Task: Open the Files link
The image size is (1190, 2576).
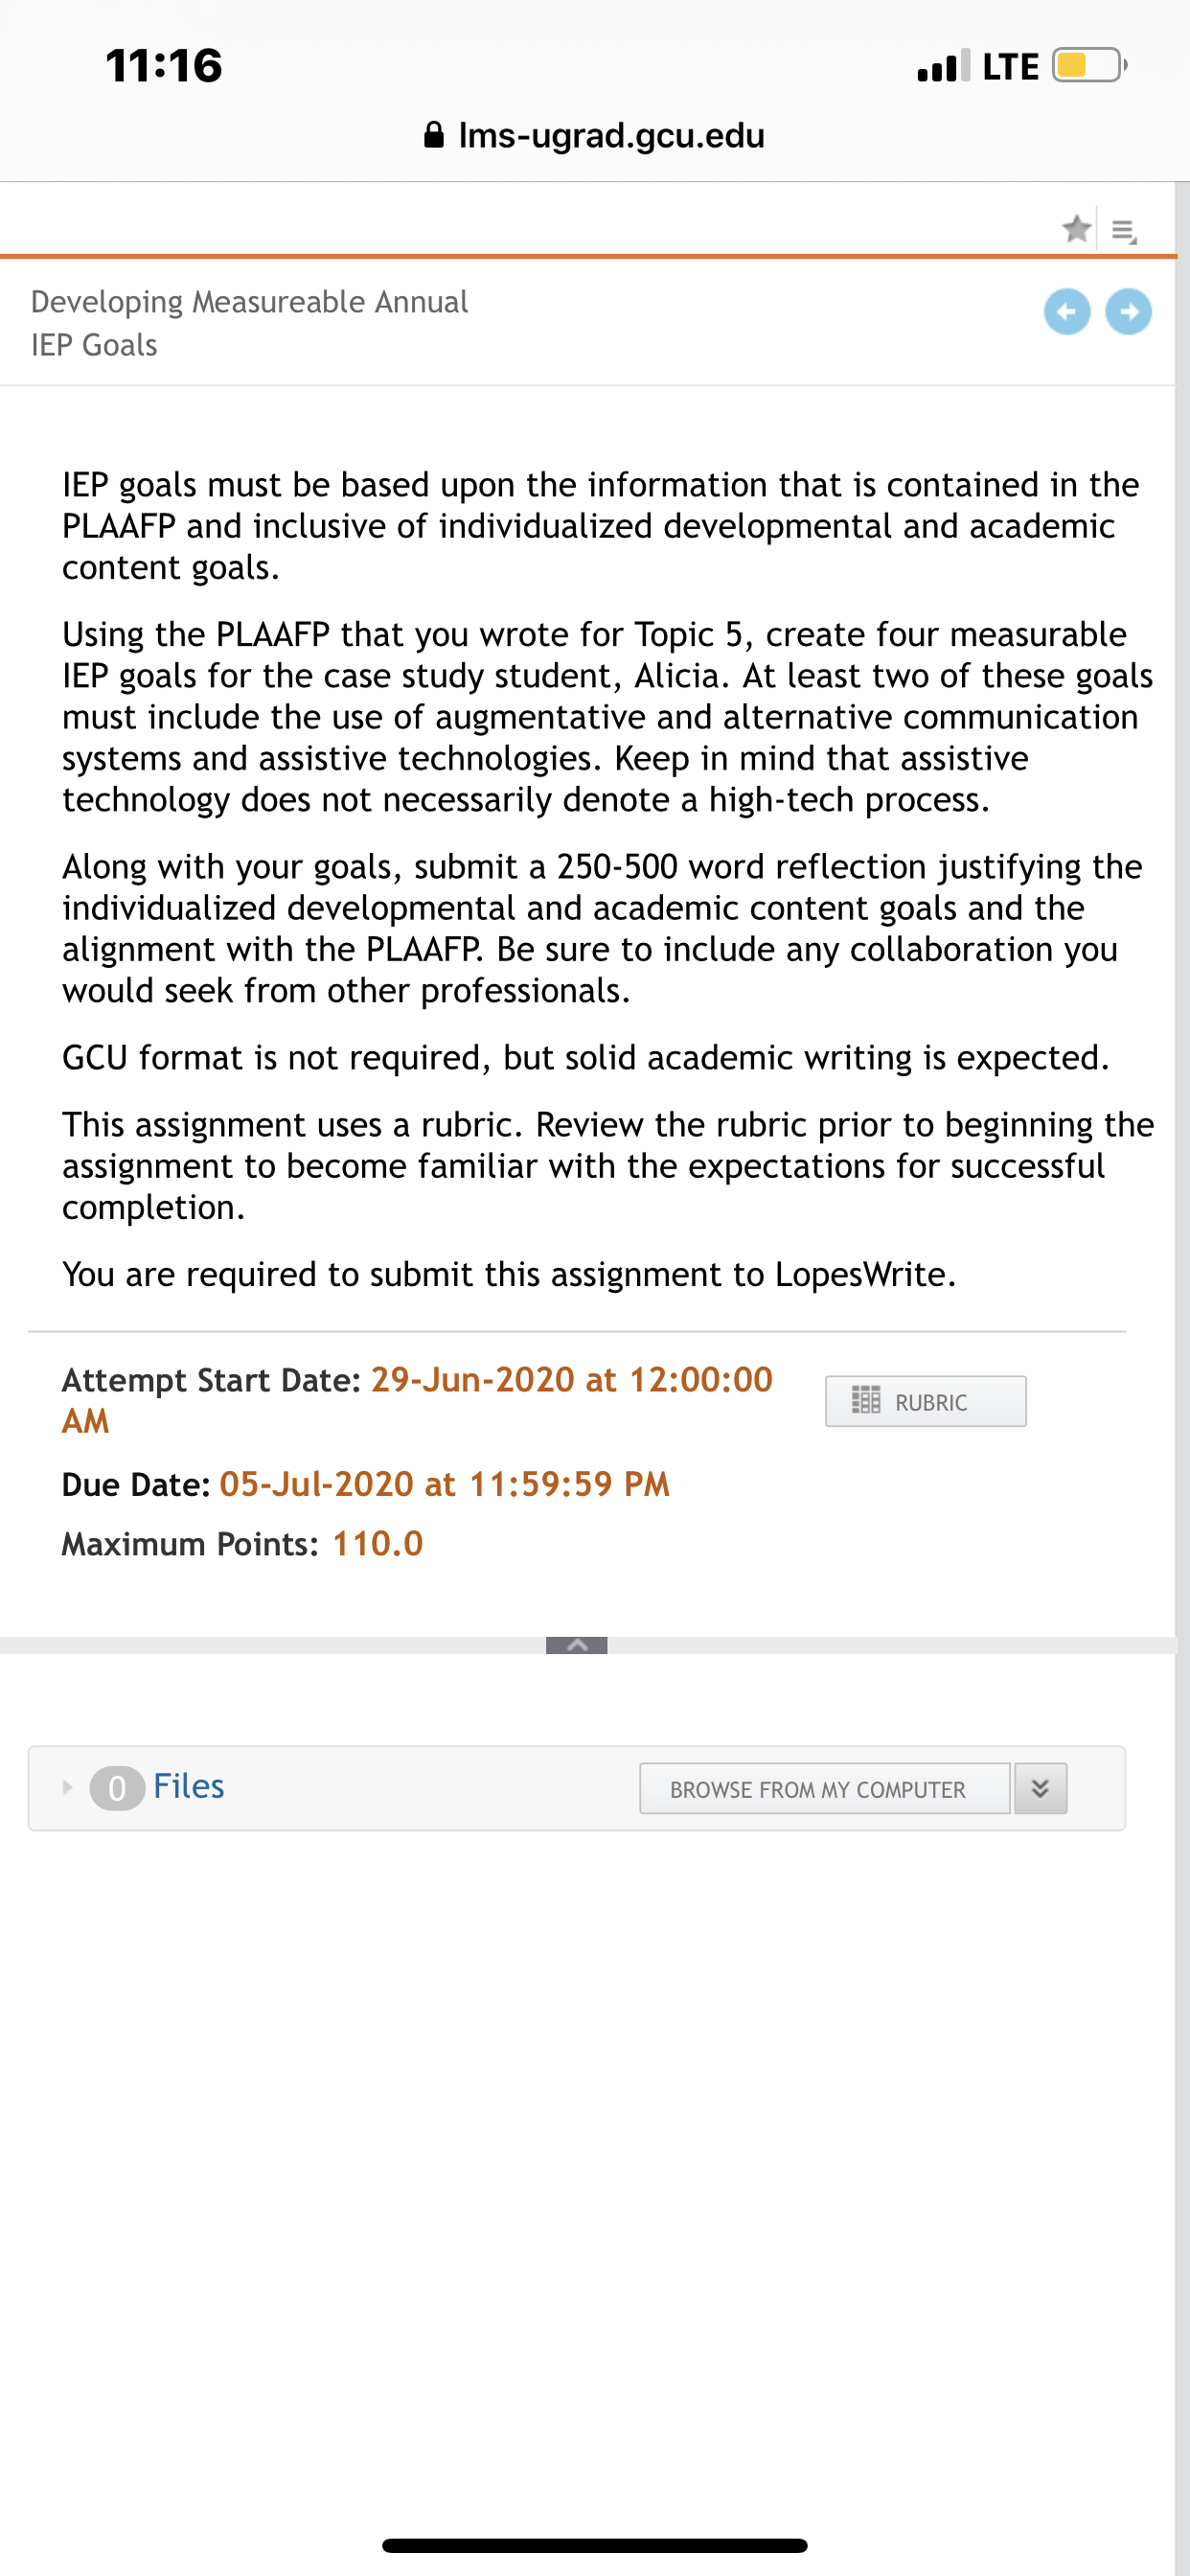Action: [x=188, y=1786]
